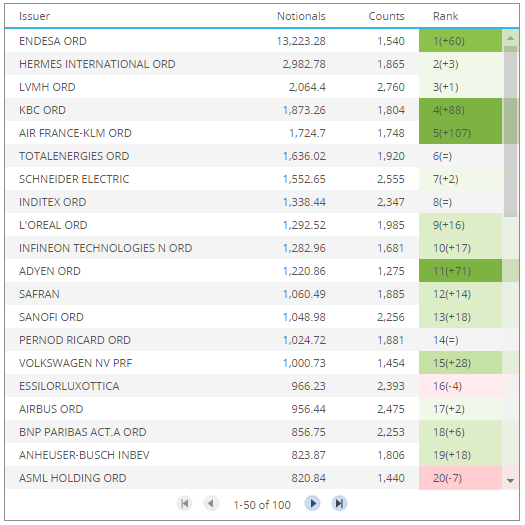The height and width of the screenshot is (525, 525).
Task: Select TOTALENERGIES ORD issuer
Action: pyautogui.click(x=74, y=156)
